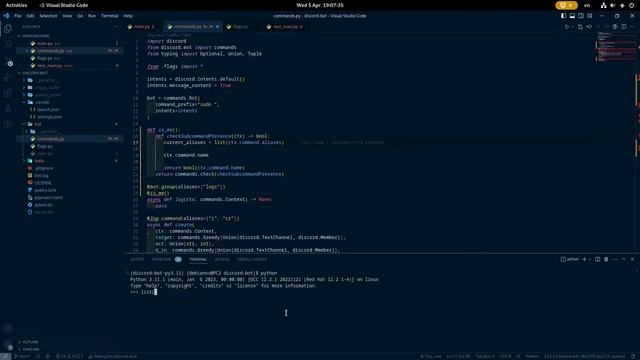
Task: Open the Help menu
Action: pyautogui.click(x=128, y=16)
